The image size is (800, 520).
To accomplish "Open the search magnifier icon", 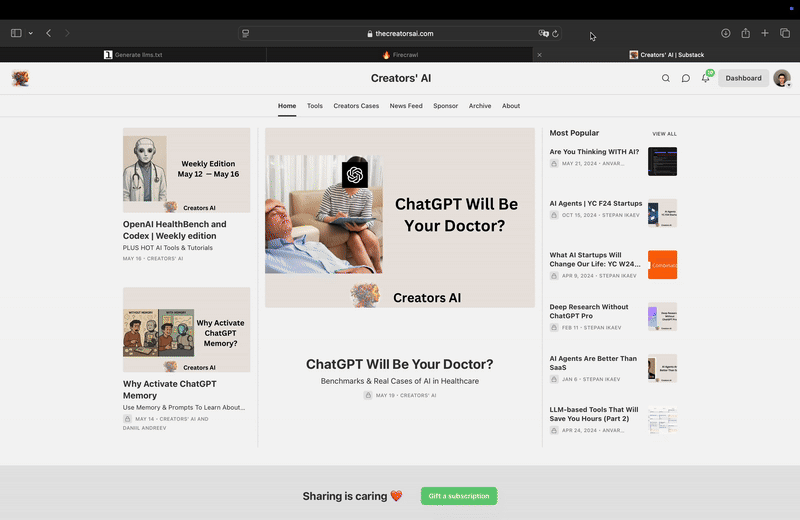I will click(x=666, y=78).
